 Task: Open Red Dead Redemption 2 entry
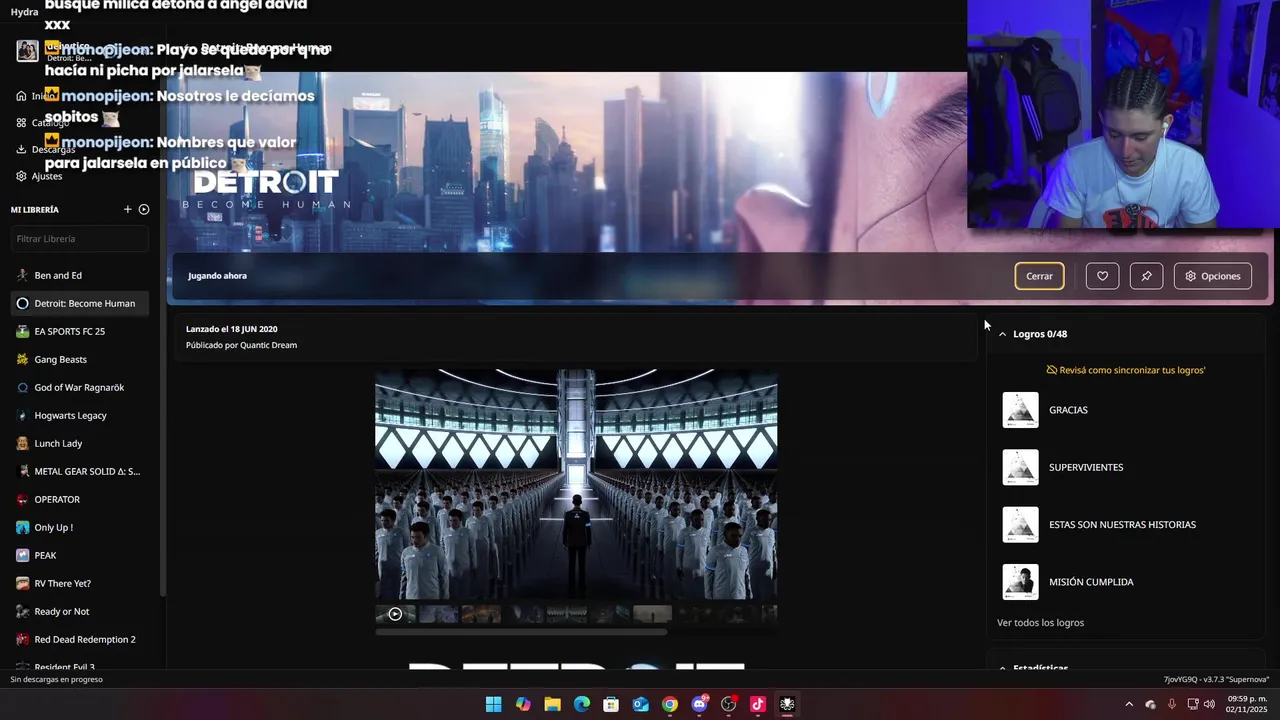point(80,639)
